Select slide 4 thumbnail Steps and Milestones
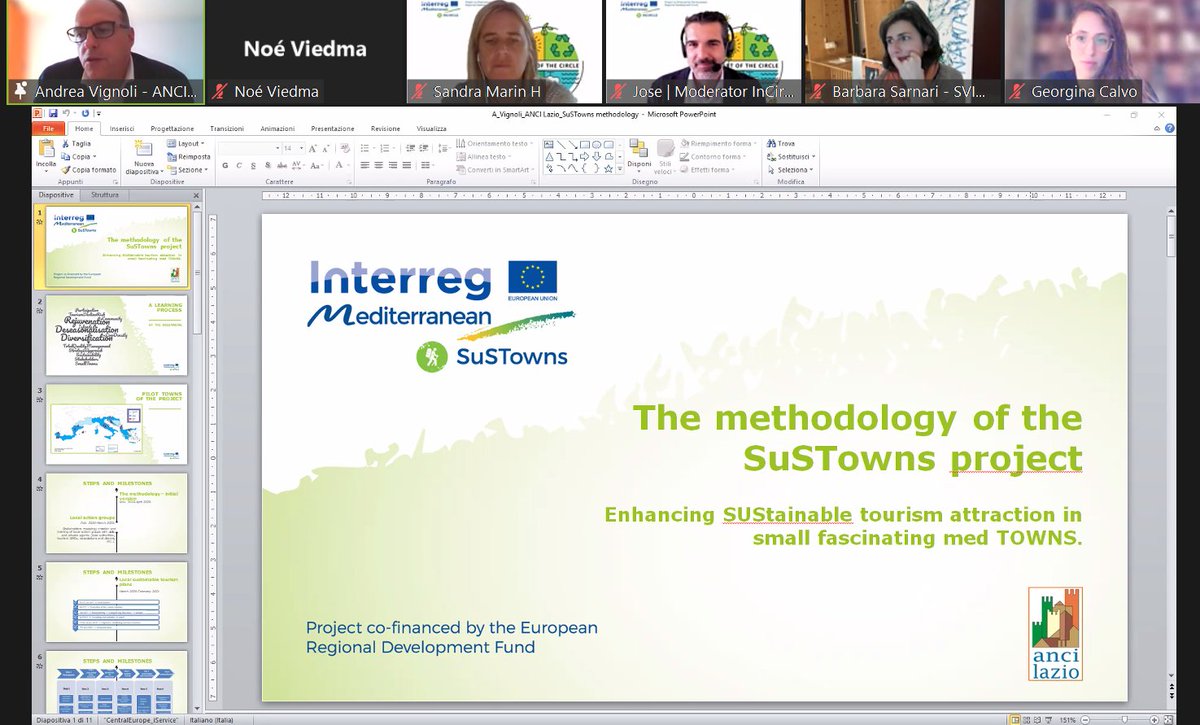Image resolution: width=1200 pixels, height=725 pixels. pos(117,514)
